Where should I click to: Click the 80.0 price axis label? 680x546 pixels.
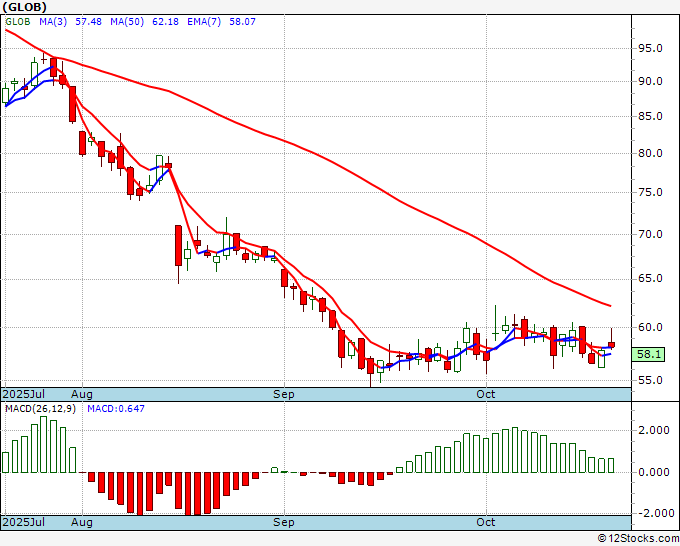650,153
